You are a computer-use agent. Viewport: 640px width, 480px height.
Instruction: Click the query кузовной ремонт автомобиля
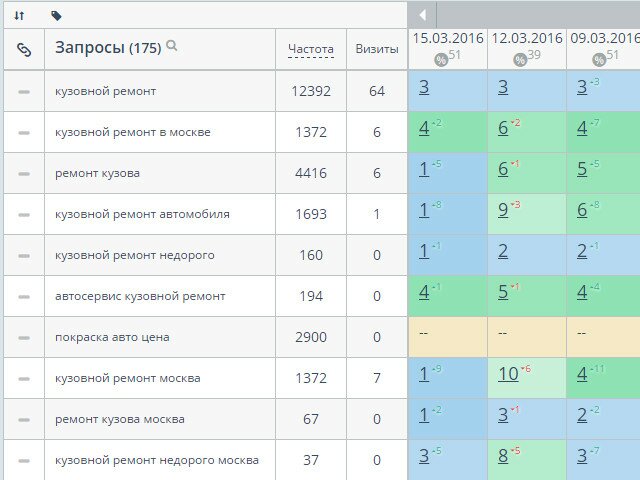(x=142, y=215)
